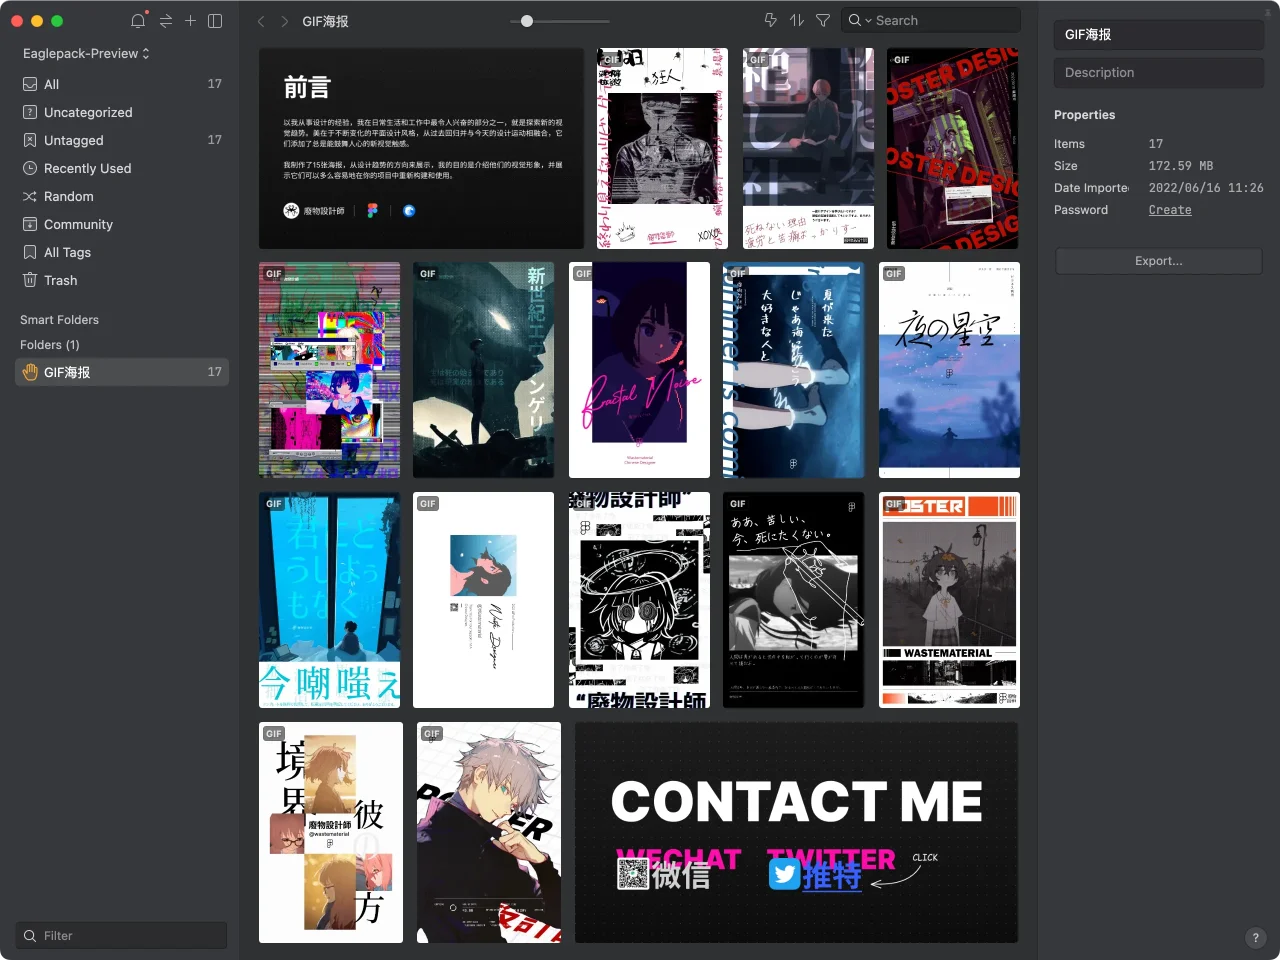Collapse the Folders (1) section
Viewport: 1280px width, 960px height.
pyautogui.click(x=49, y=345)
